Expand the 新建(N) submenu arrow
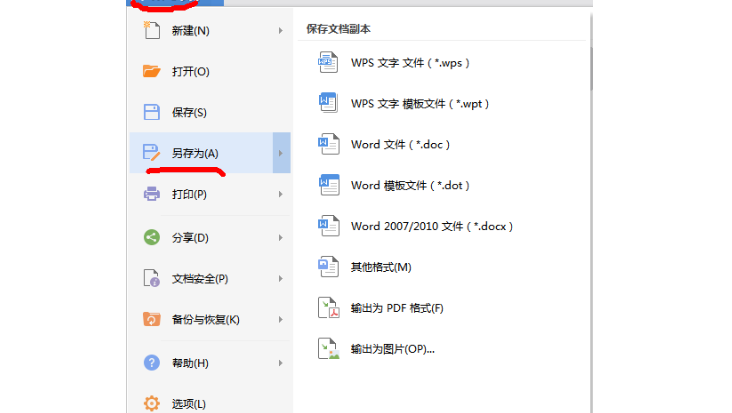732x413 pixels. 281,31
